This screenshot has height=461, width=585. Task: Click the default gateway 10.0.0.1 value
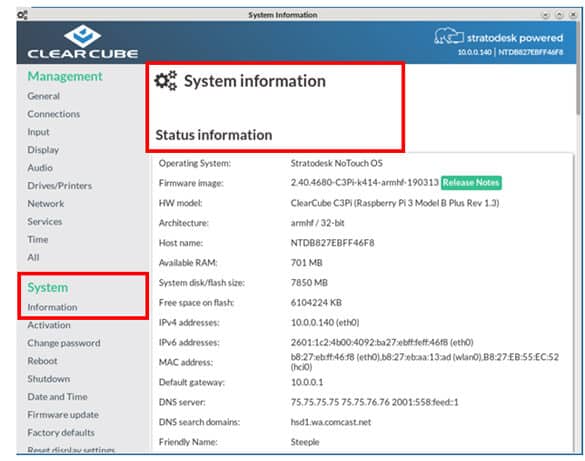pyautogui.click(x=307, y=382)
